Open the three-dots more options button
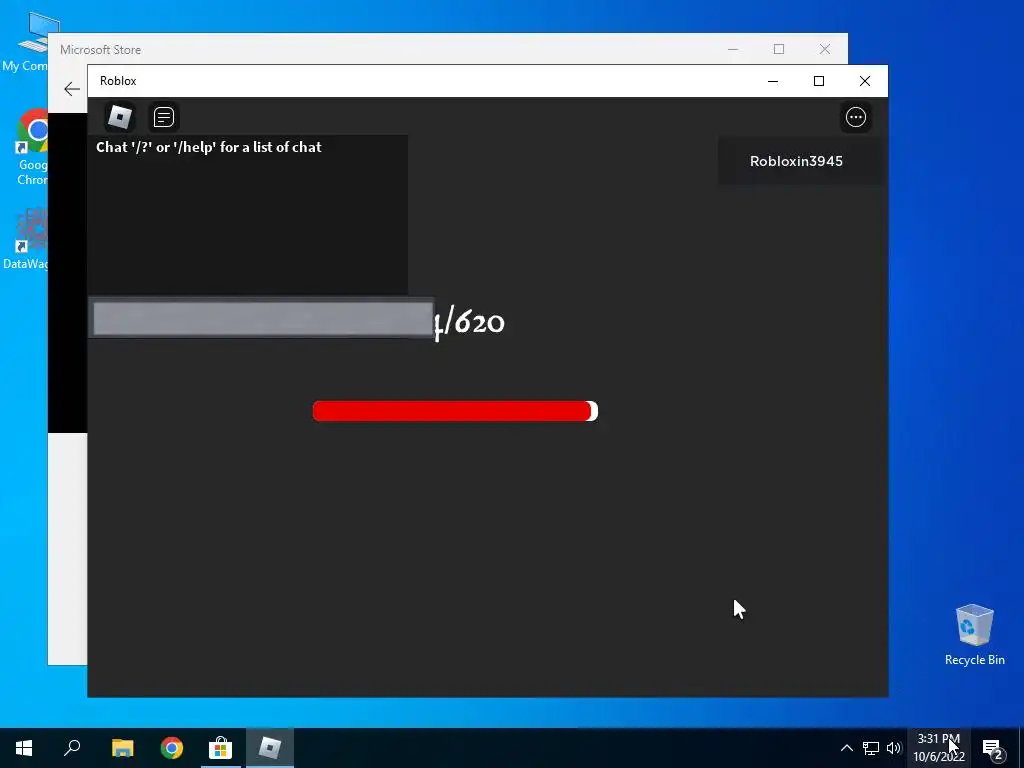 click(856, 117)
